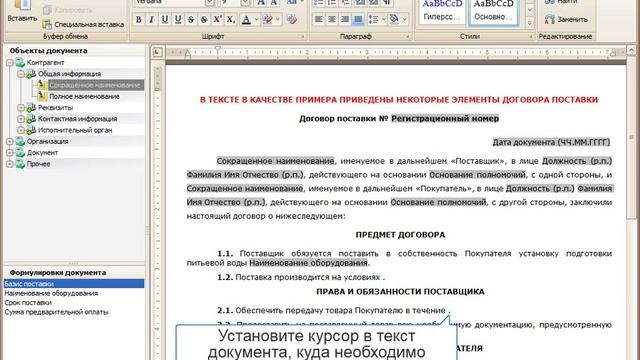This screenshot has height=360, width=640.
Task: Select the Прочее tree item
Action: 38,164
